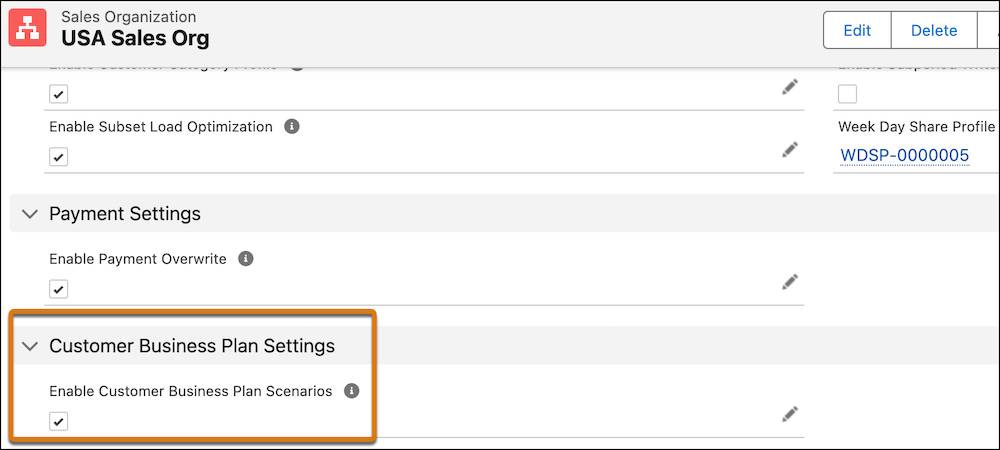Image resolution: width=1000 pixels, height=450 pixels.
Task: Collapse the Payment Settings section
Action: click(x=30, y=214)
